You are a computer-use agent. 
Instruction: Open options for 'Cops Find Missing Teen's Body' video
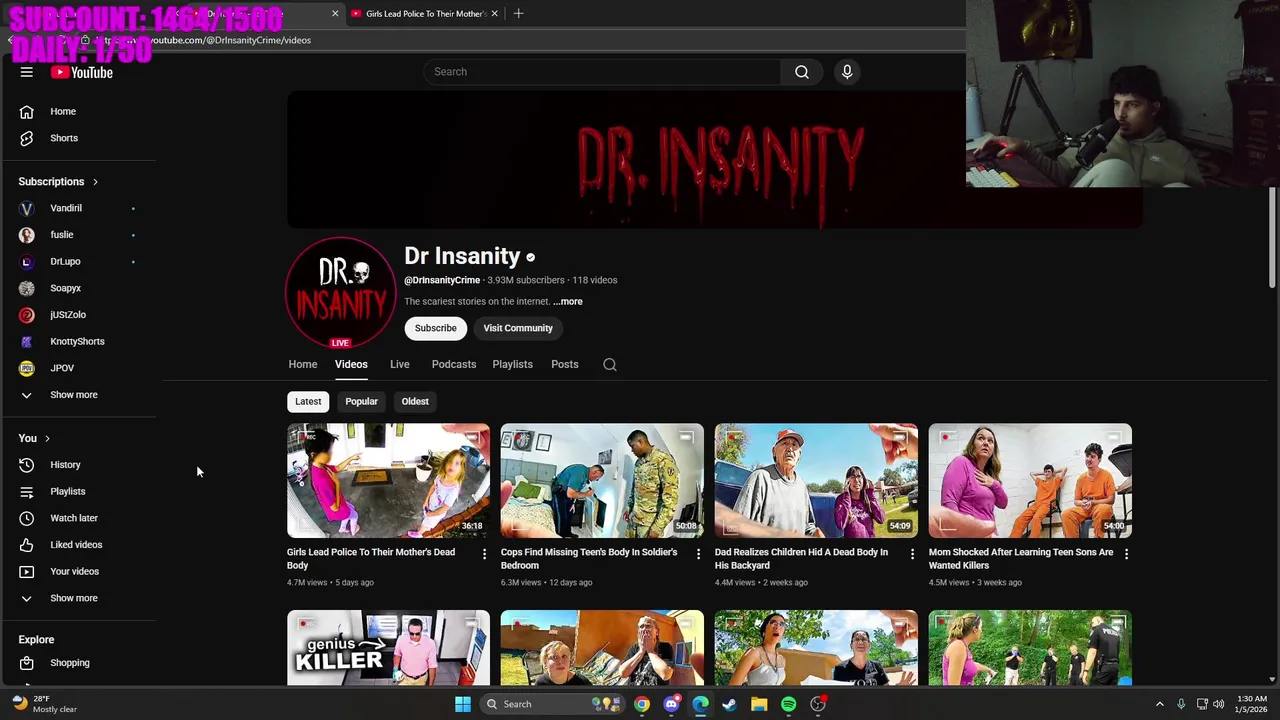pos(698,554)
